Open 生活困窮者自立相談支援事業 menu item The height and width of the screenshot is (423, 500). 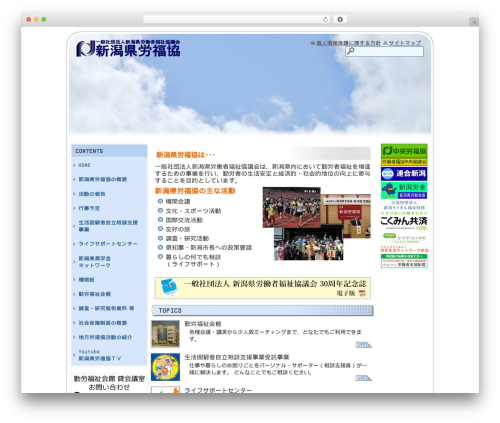[x=108, y=226]
